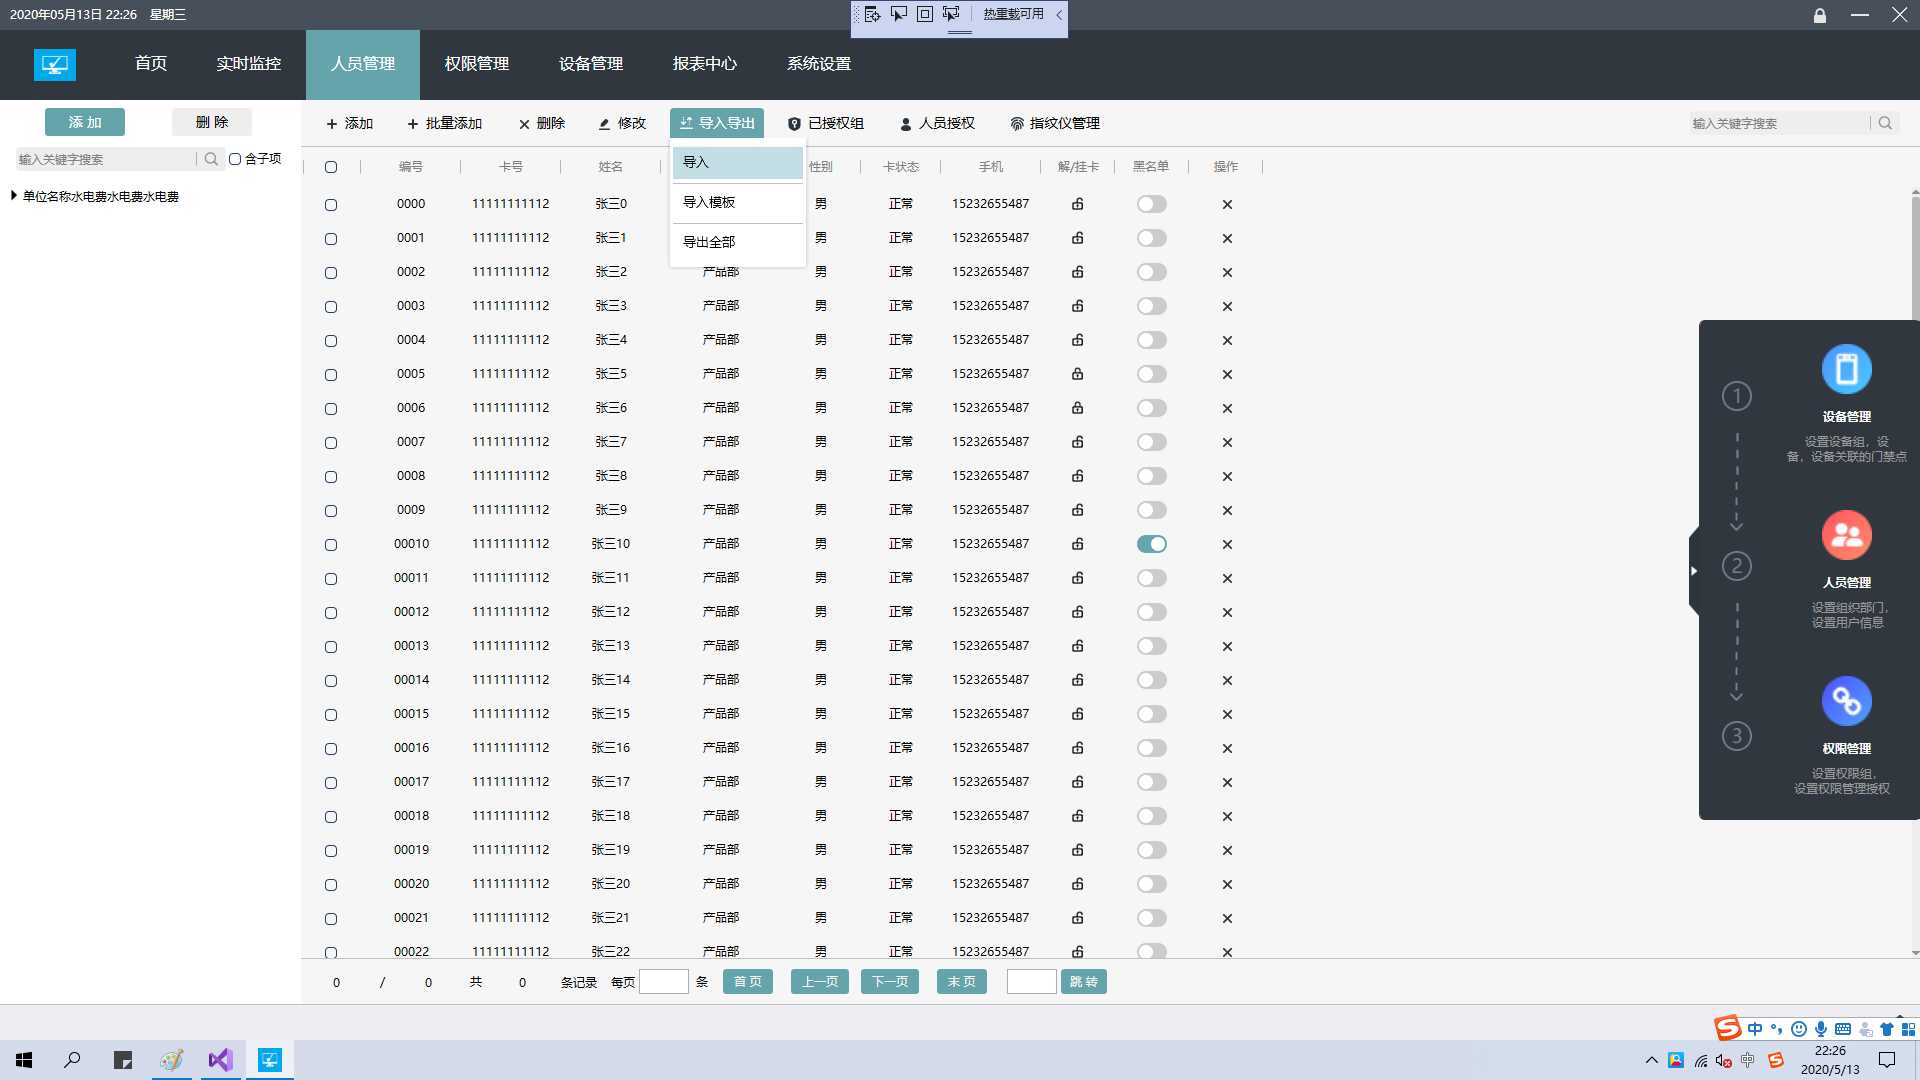
Task: Click 已授权组 shield toolbar item
Action: (x=826, y=123)
